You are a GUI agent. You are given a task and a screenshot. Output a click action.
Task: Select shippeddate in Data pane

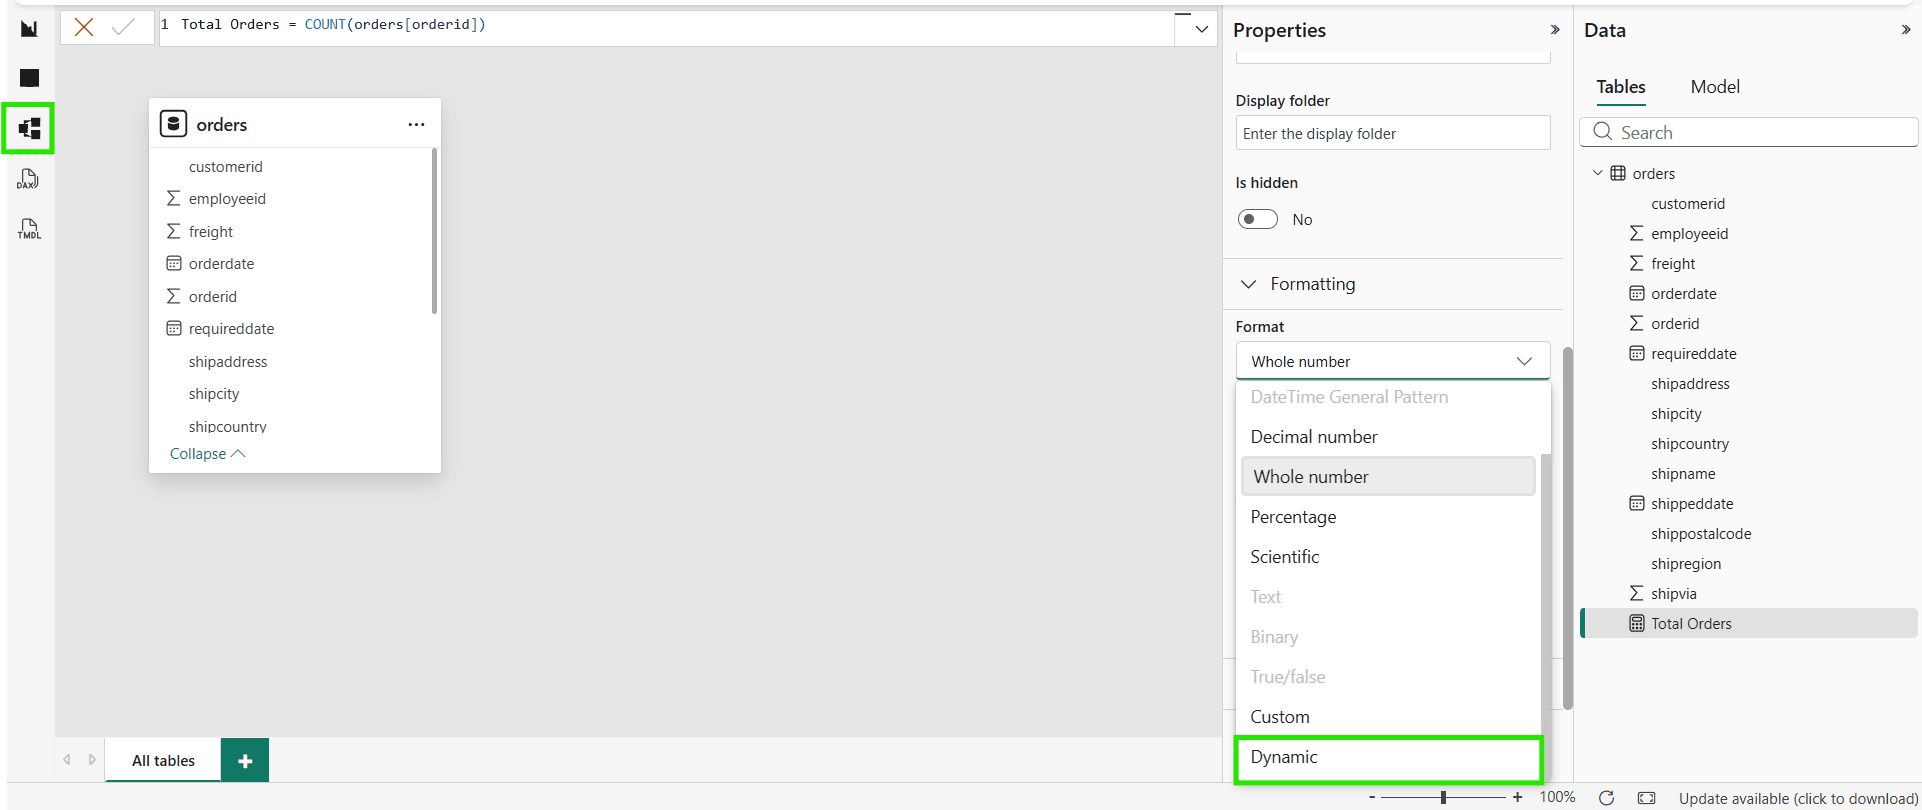point(1692,504)
